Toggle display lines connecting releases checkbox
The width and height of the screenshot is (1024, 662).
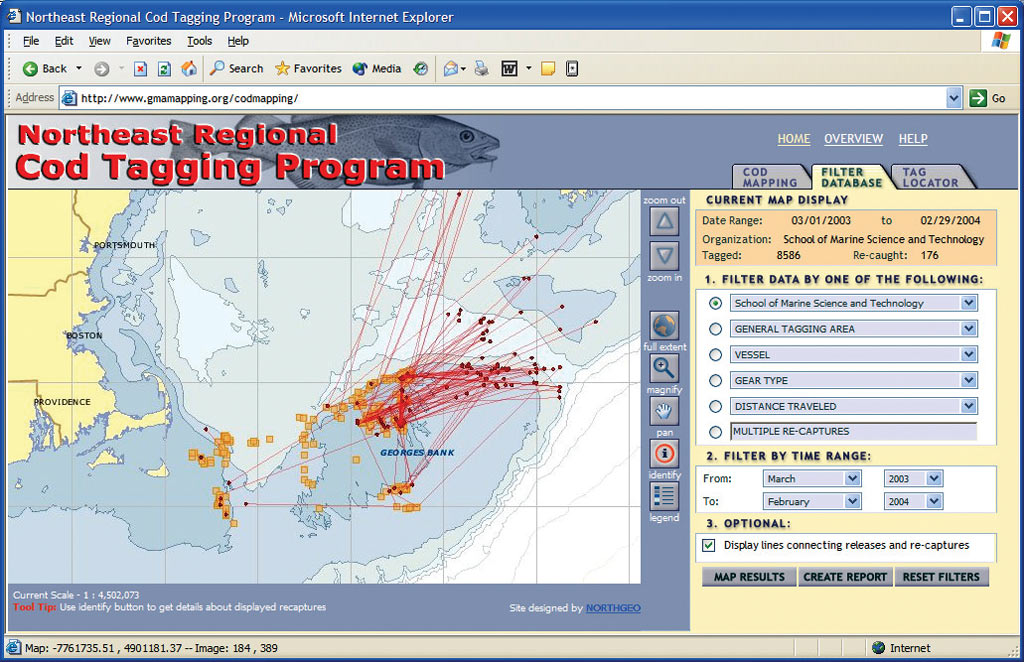(x=709, y=545)
